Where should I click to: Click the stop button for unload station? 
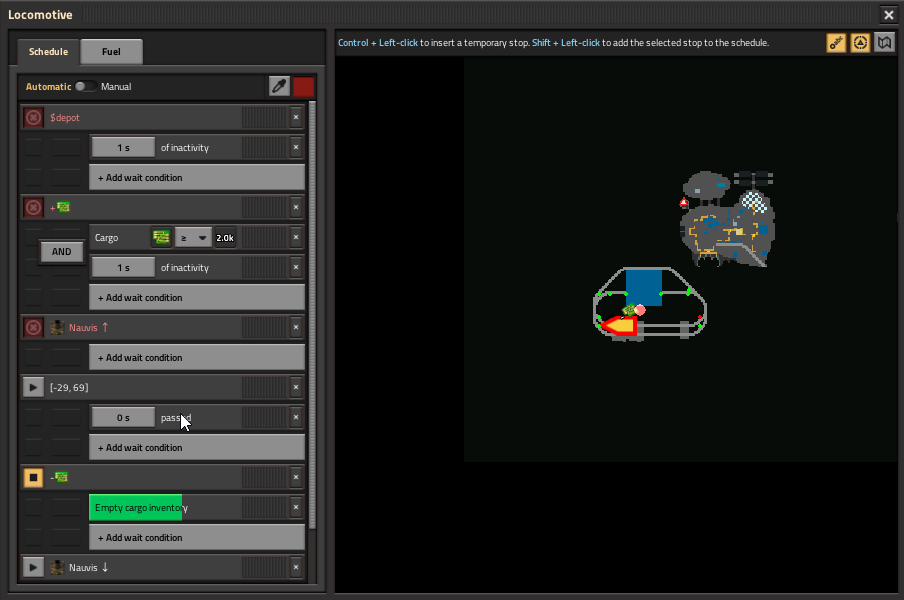coord(33,477)
